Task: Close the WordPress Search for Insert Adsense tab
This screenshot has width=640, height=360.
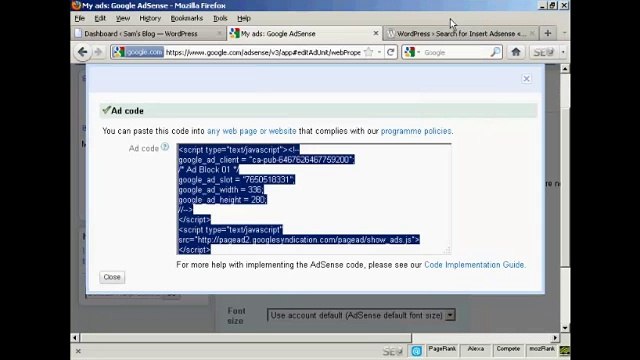Action: [x=532, y=33]
